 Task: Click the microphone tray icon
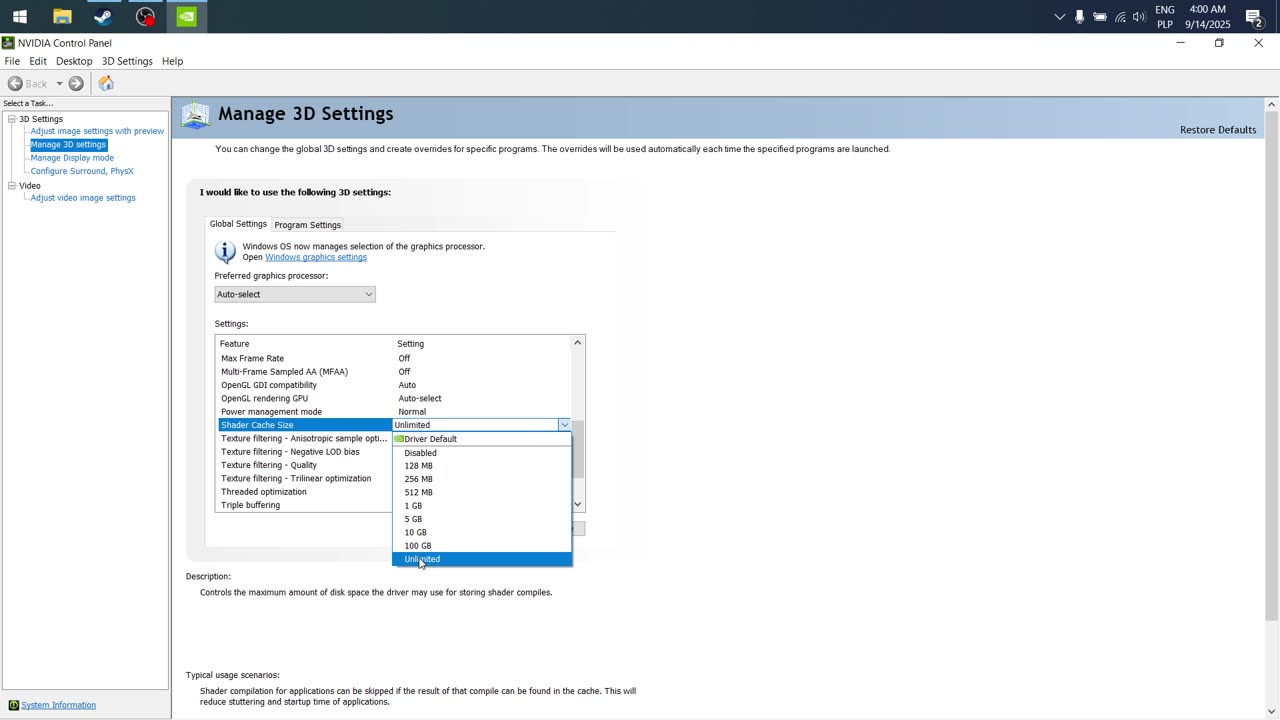pos(1080,16)
